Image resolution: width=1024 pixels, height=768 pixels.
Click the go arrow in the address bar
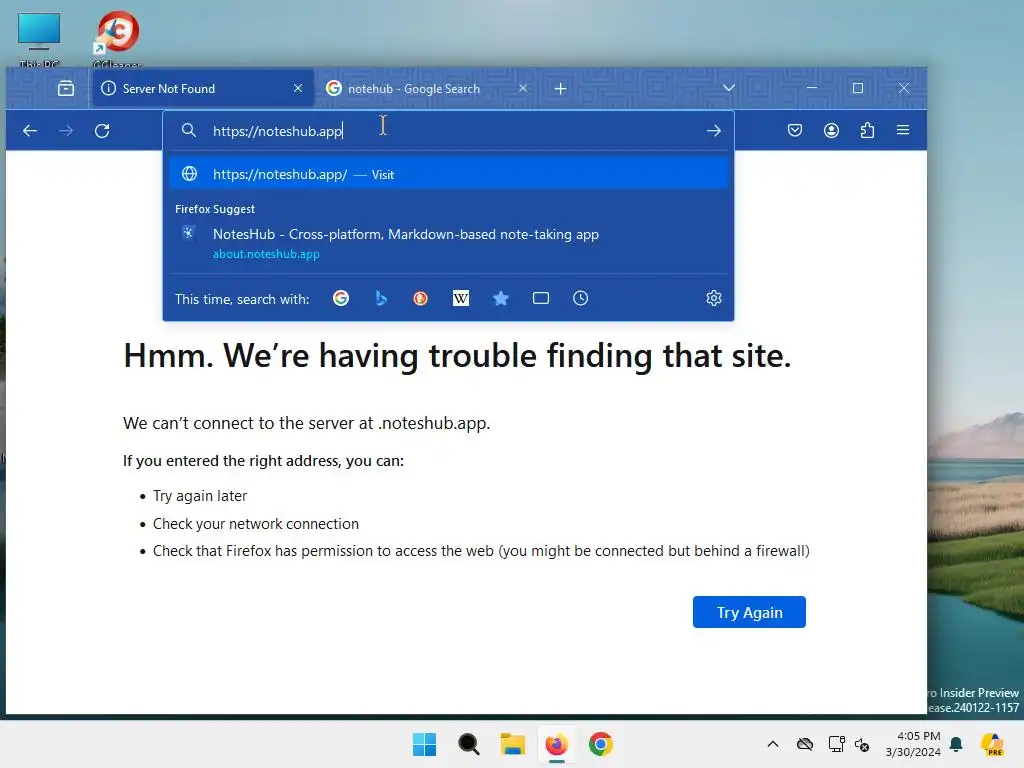coord(714,131)
